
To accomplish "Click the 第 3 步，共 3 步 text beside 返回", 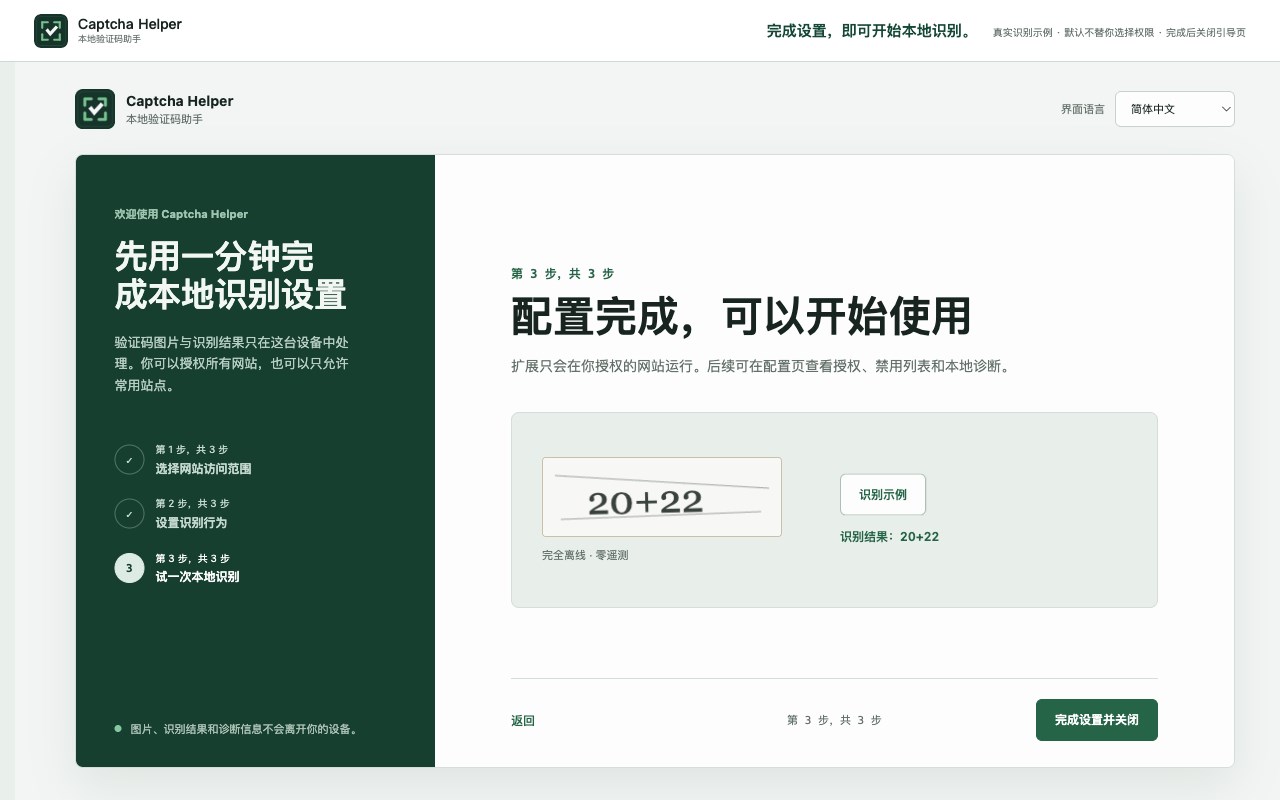I will pos(835,720).
